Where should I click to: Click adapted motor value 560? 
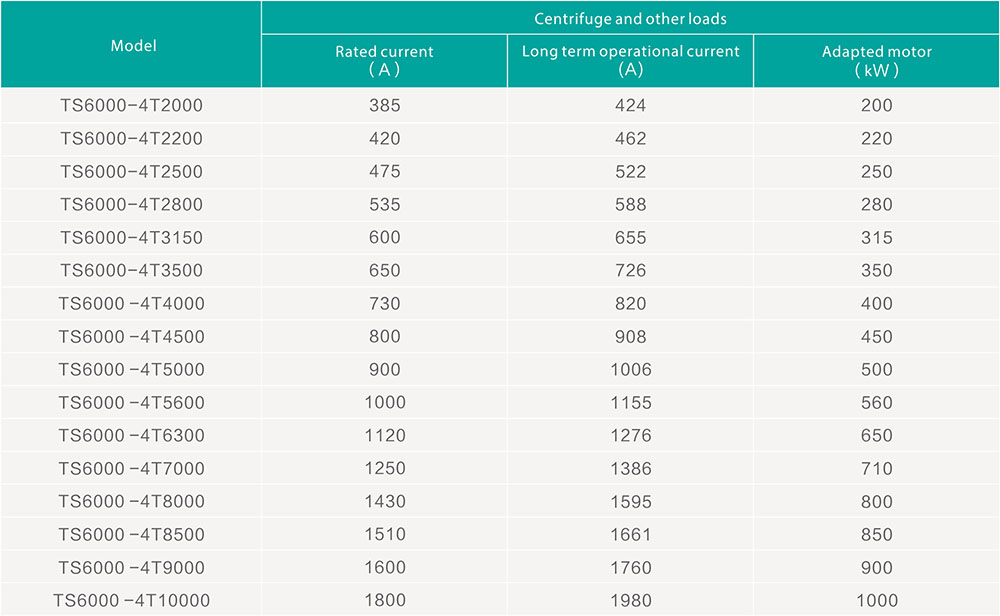pyautogui.click(x=876, y=402)
